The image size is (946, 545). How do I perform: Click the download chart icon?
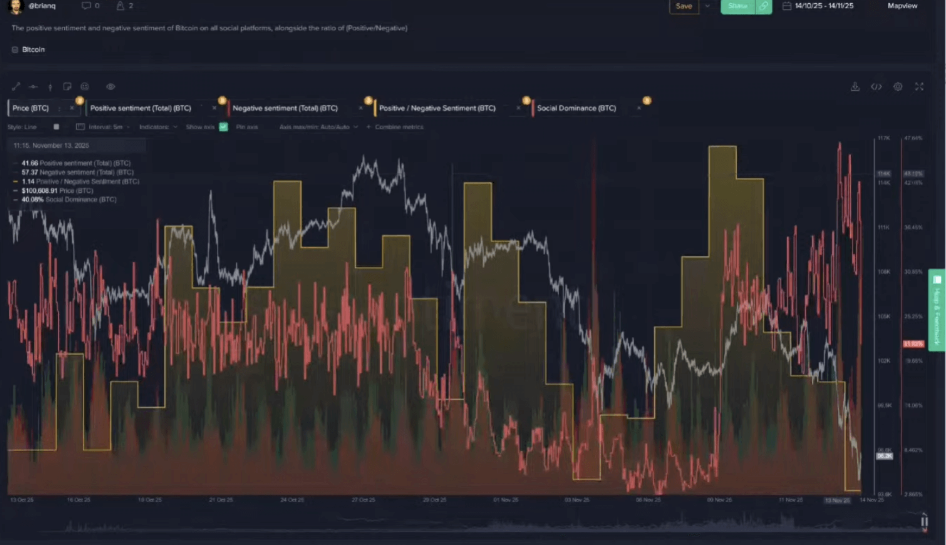(x=855, y=87)
